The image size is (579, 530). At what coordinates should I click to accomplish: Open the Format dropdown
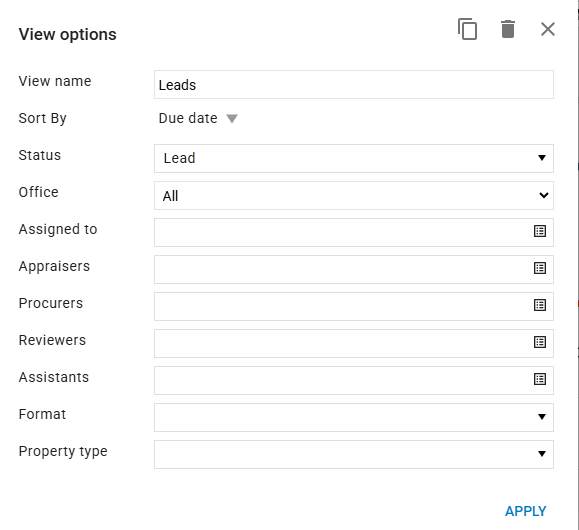pyautogui.click(x=354, y=417)
